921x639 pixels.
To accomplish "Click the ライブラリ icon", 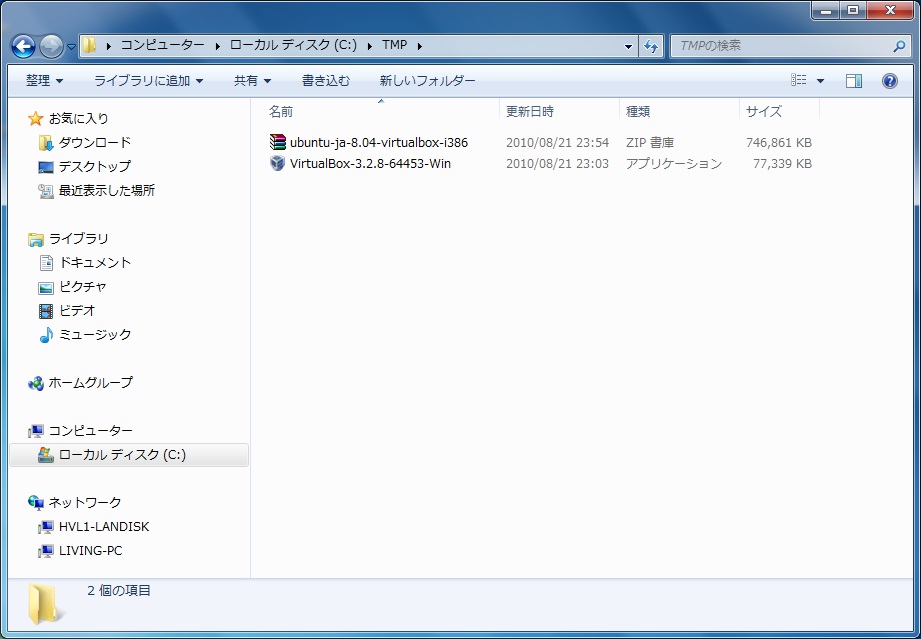I will point(36,239).
